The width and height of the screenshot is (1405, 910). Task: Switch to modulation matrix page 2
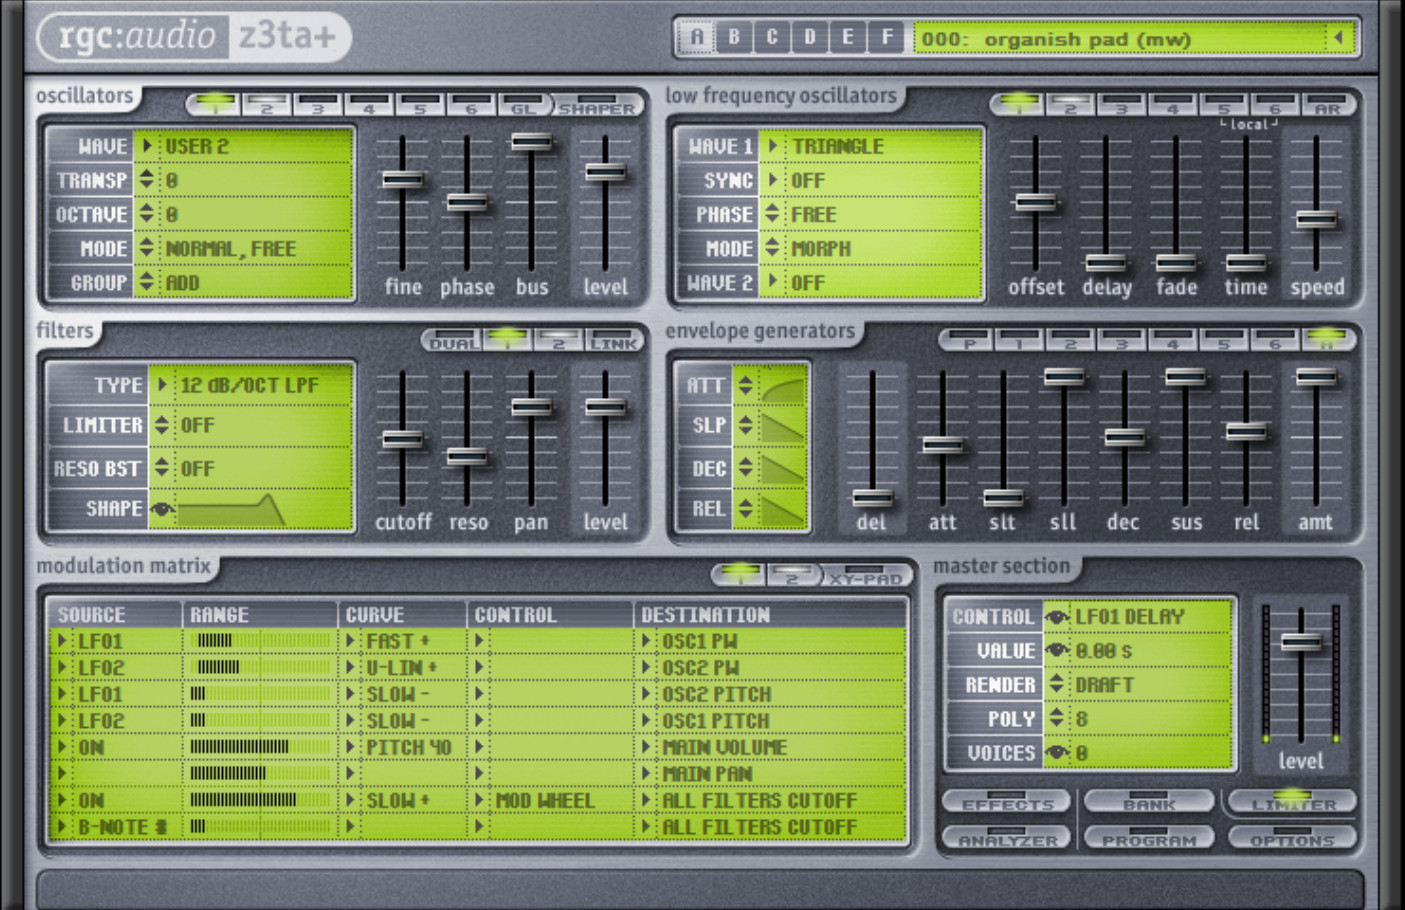pyautogui.click(x=791, y=576)
